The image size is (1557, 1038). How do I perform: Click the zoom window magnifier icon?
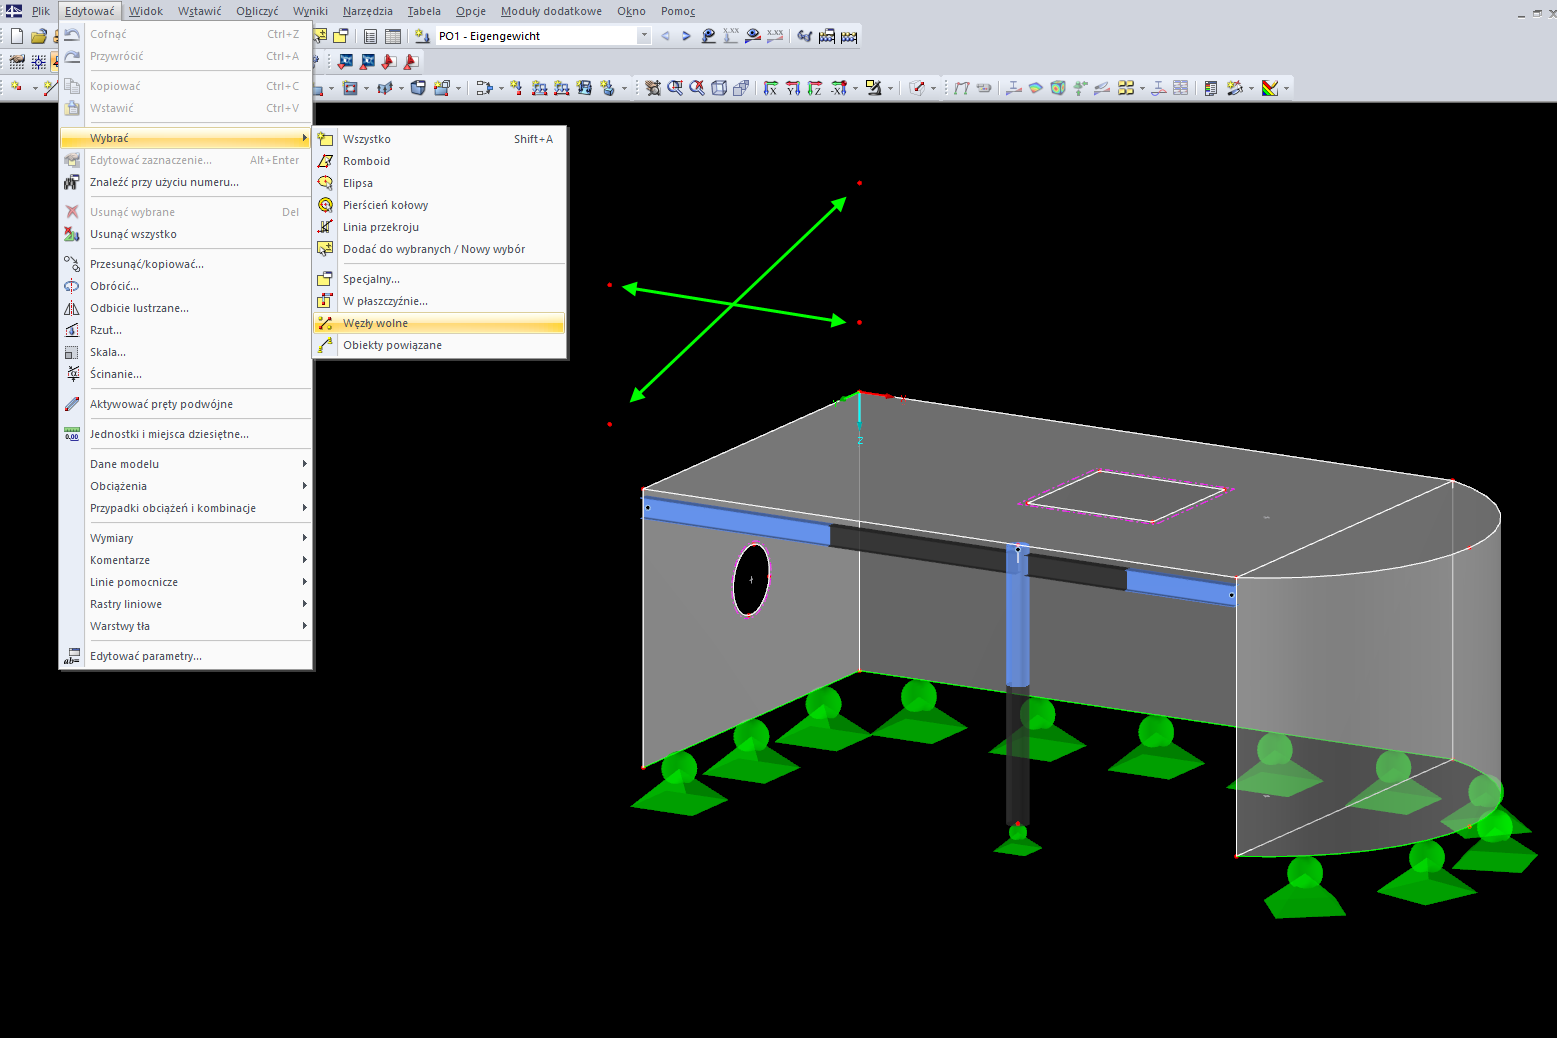pyautogui.click(x=675, y=88)
